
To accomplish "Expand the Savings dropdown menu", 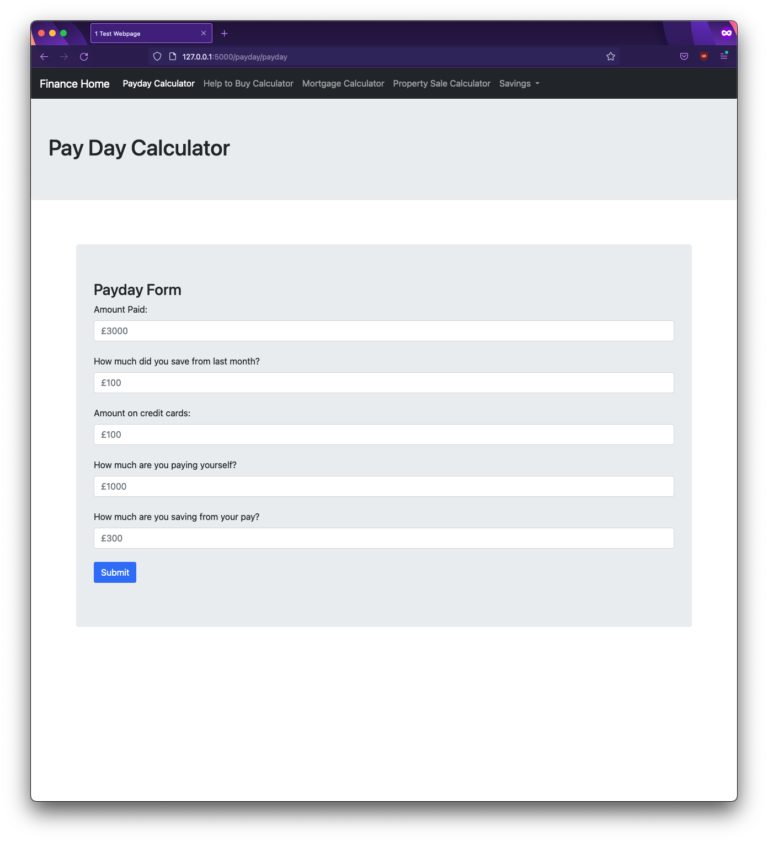I will [x=518, y=84].
